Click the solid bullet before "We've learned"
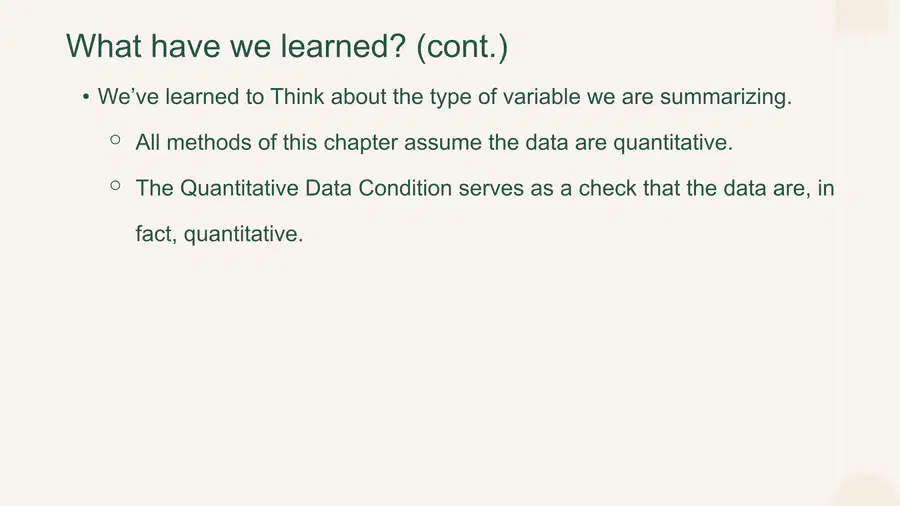900x506 pixels. click(x=86, y=96)
